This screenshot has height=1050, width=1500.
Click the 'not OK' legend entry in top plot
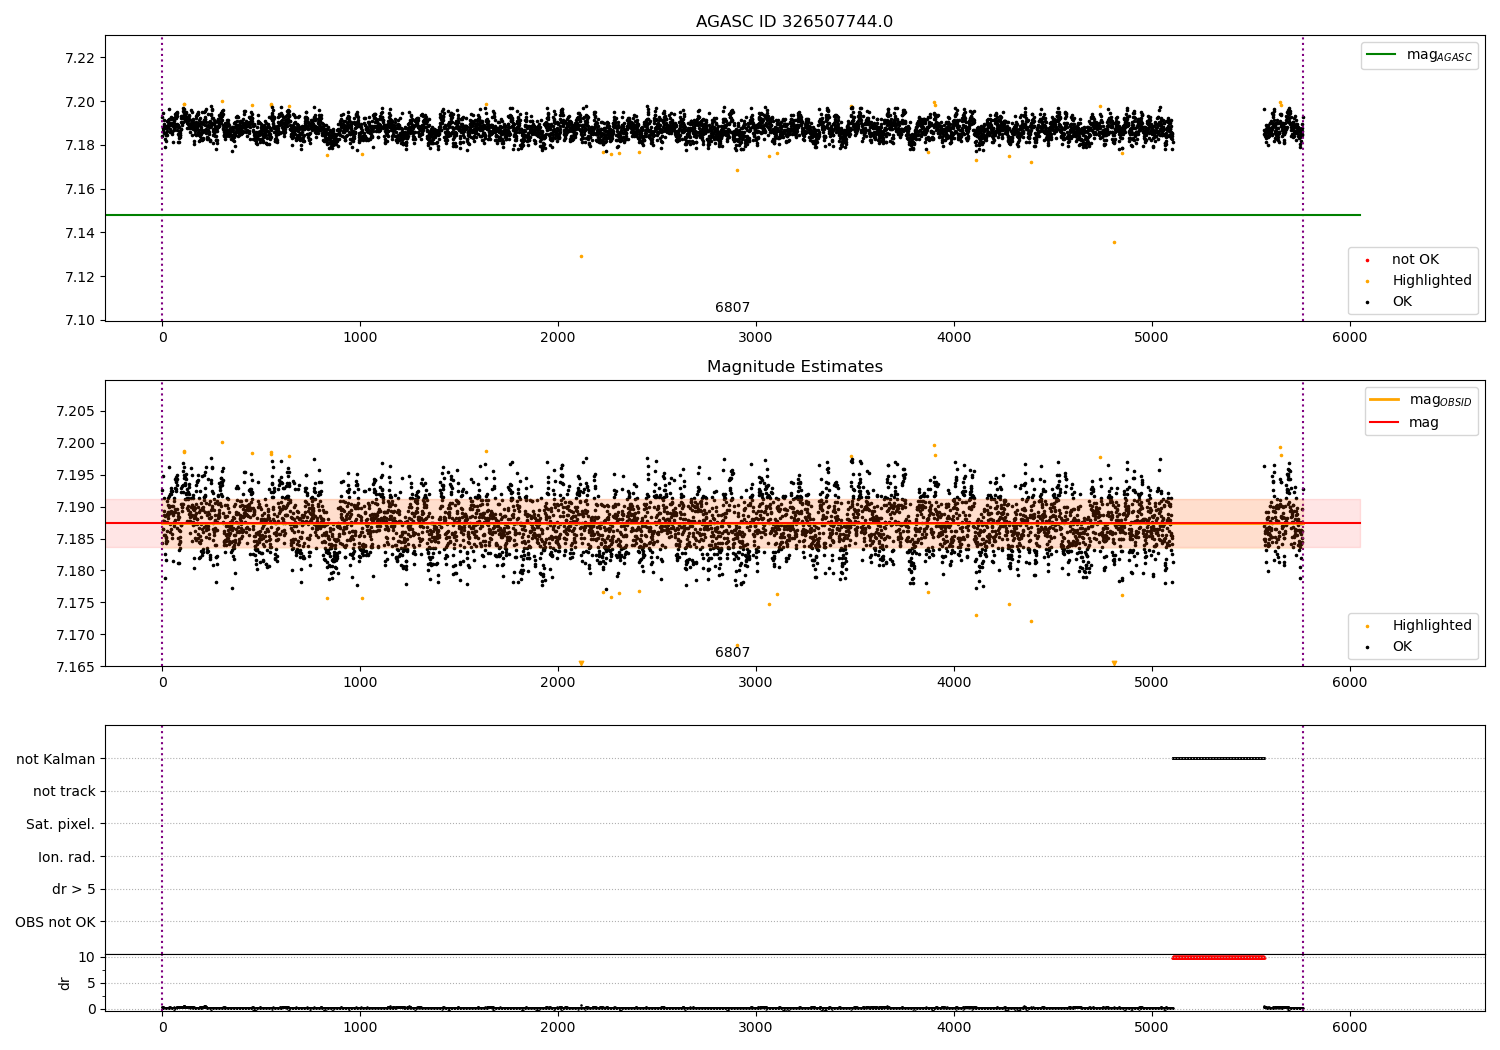click(x=1403, y=260)
